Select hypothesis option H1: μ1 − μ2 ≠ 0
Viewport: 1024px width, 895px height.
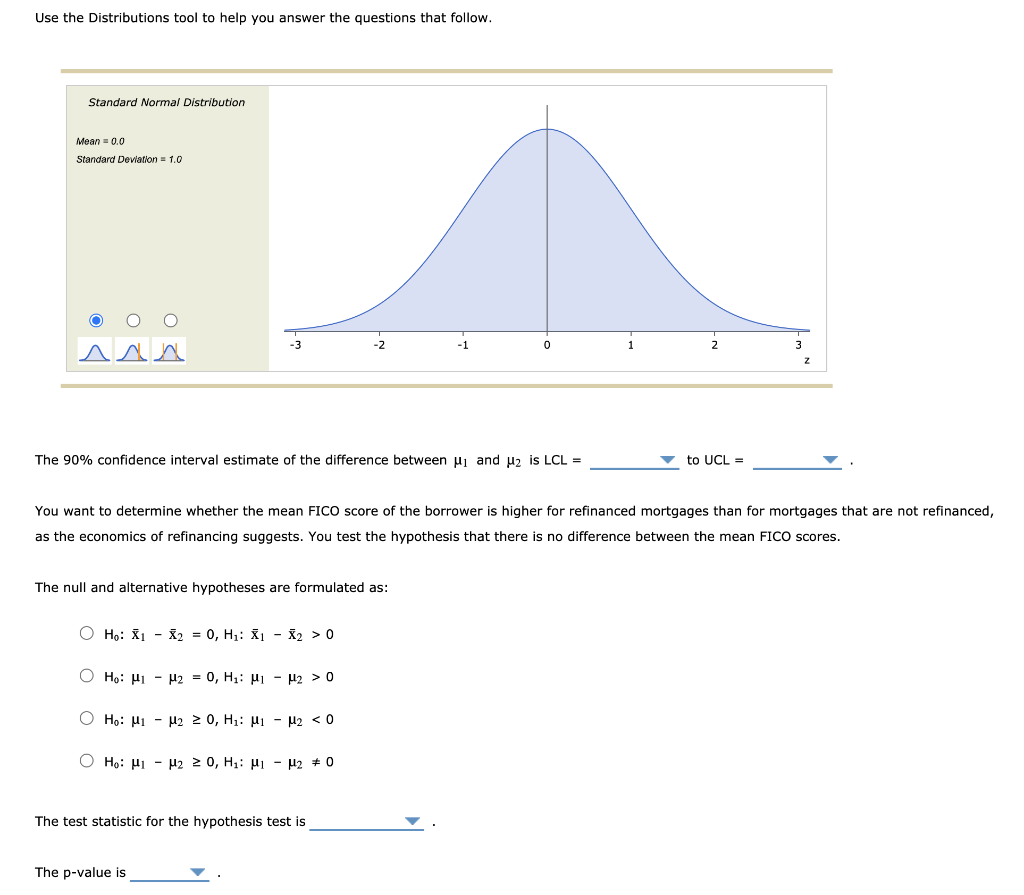87,759
